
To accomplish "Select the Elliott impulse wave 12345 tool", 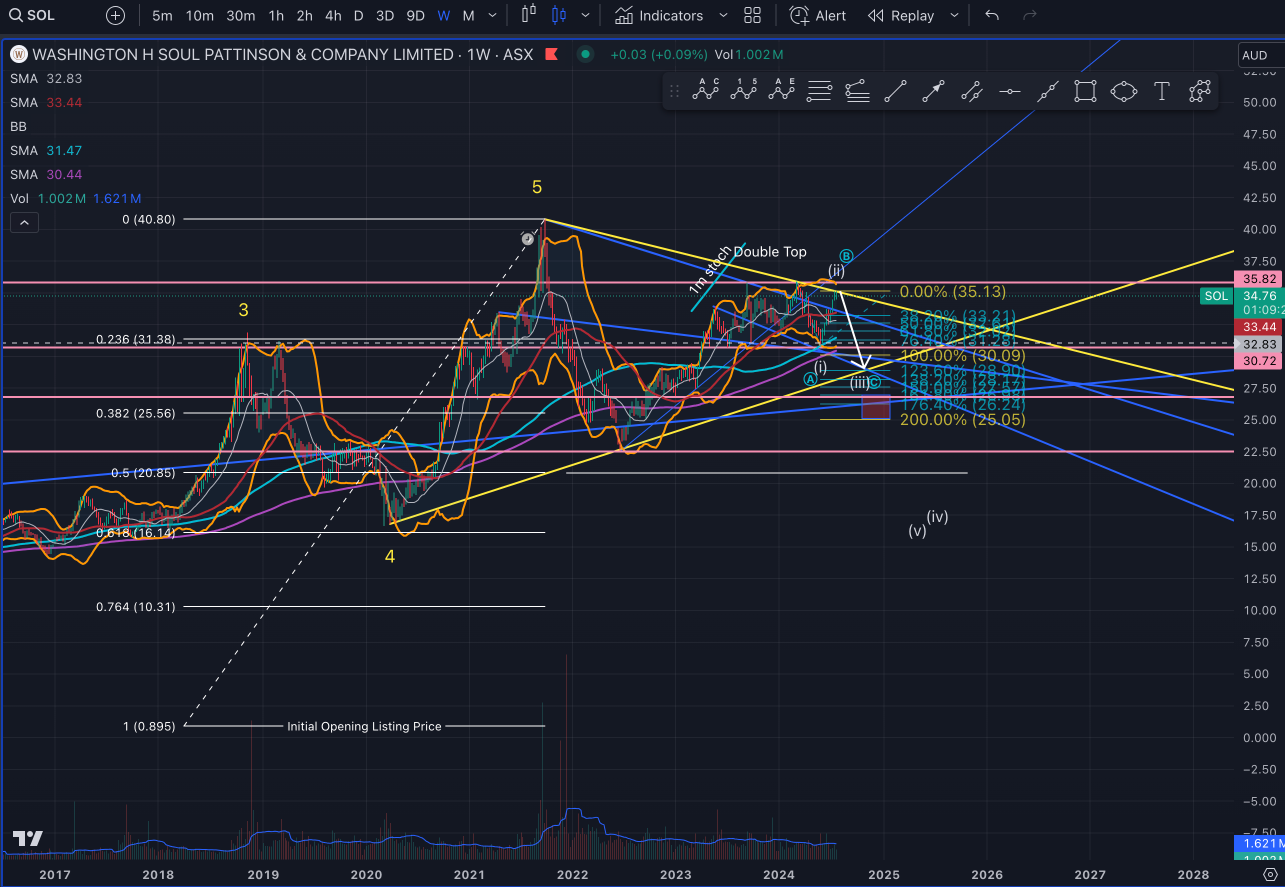I will [743, 92].
